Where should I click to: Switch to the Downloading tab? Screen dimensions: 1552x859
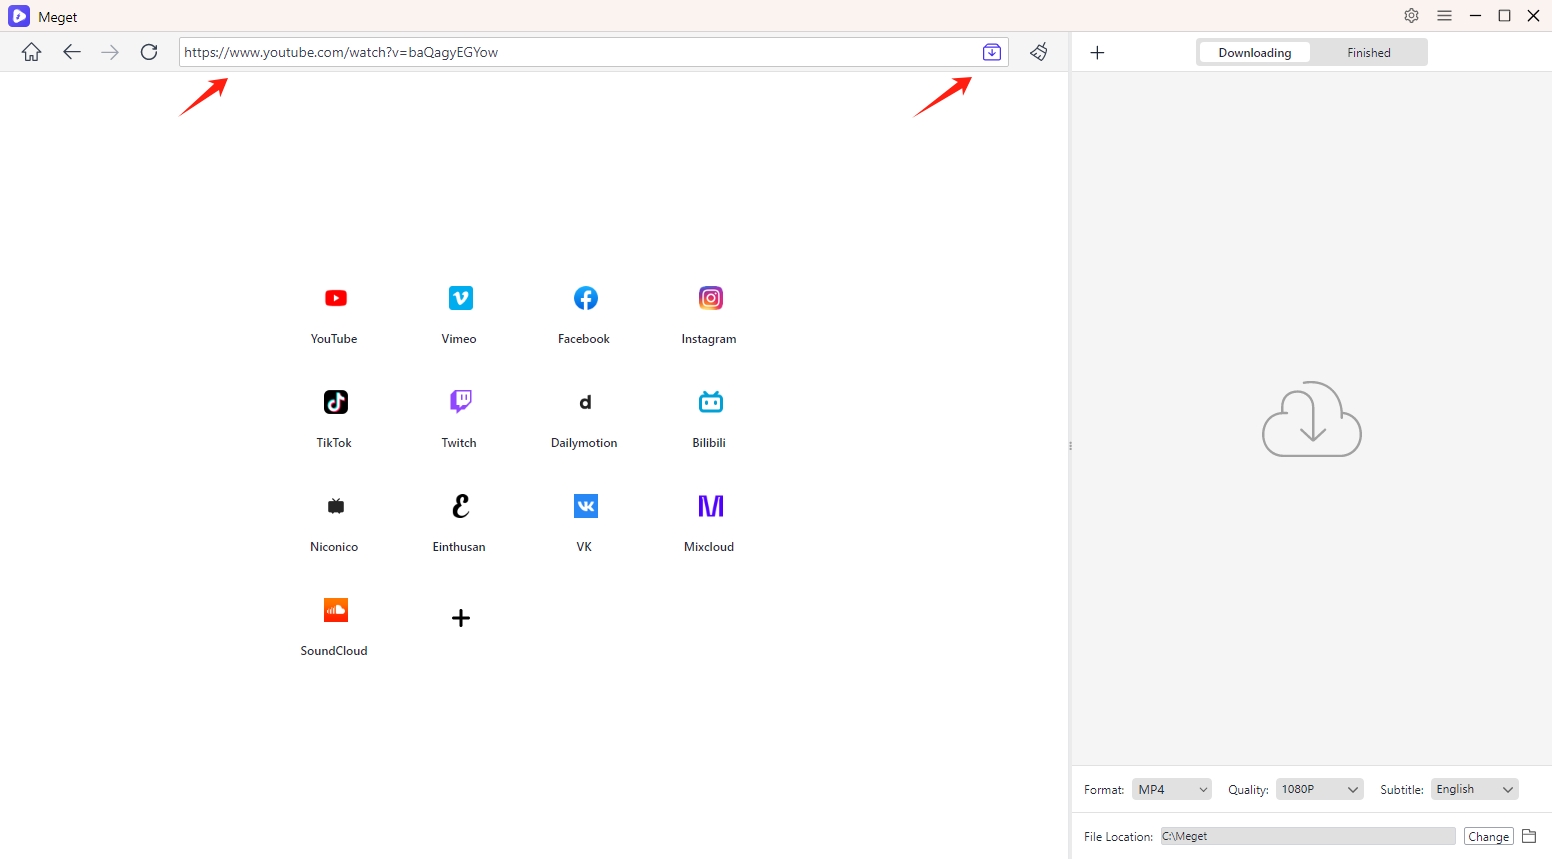pyautogui.click(x=1254, y=53)
